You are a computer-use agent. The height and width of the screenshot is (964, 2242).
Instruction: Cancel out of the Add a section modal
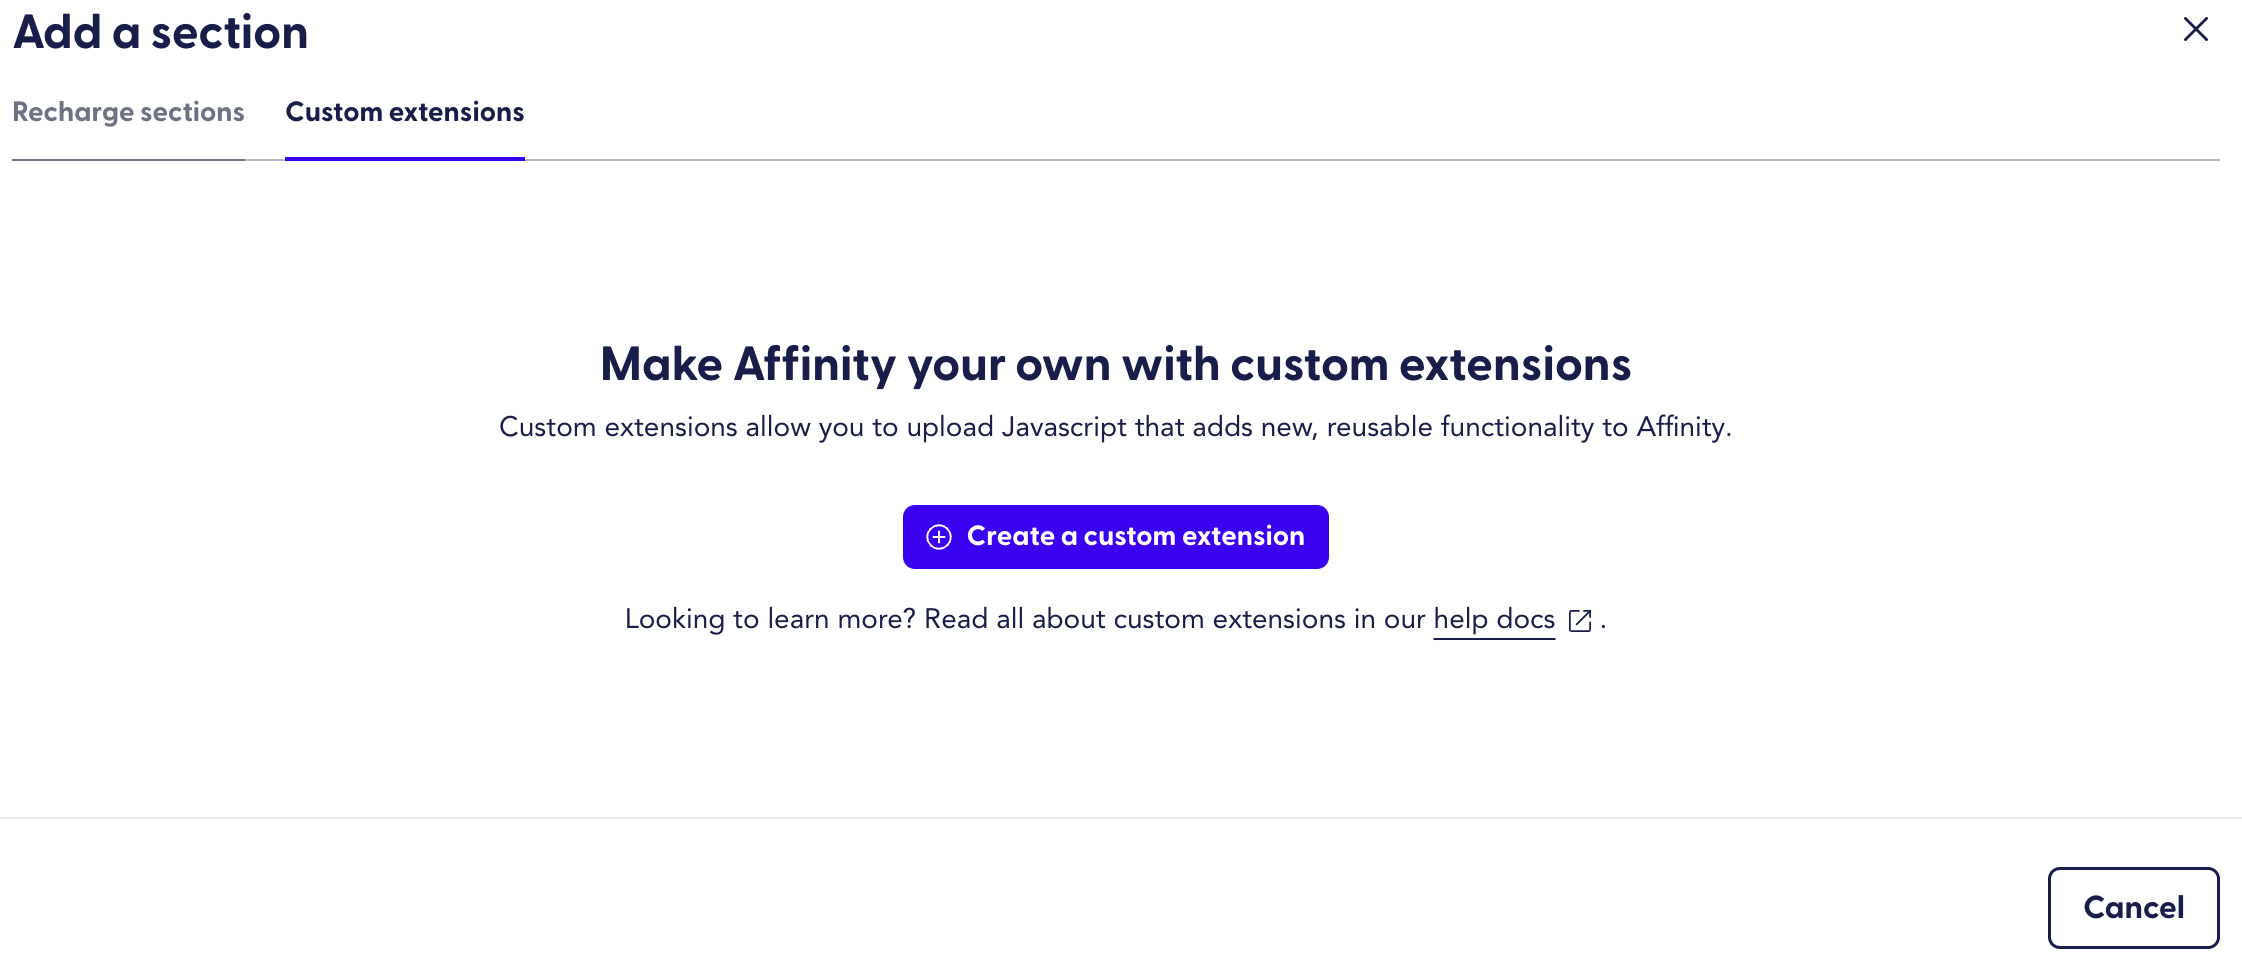click(2133, 907)
